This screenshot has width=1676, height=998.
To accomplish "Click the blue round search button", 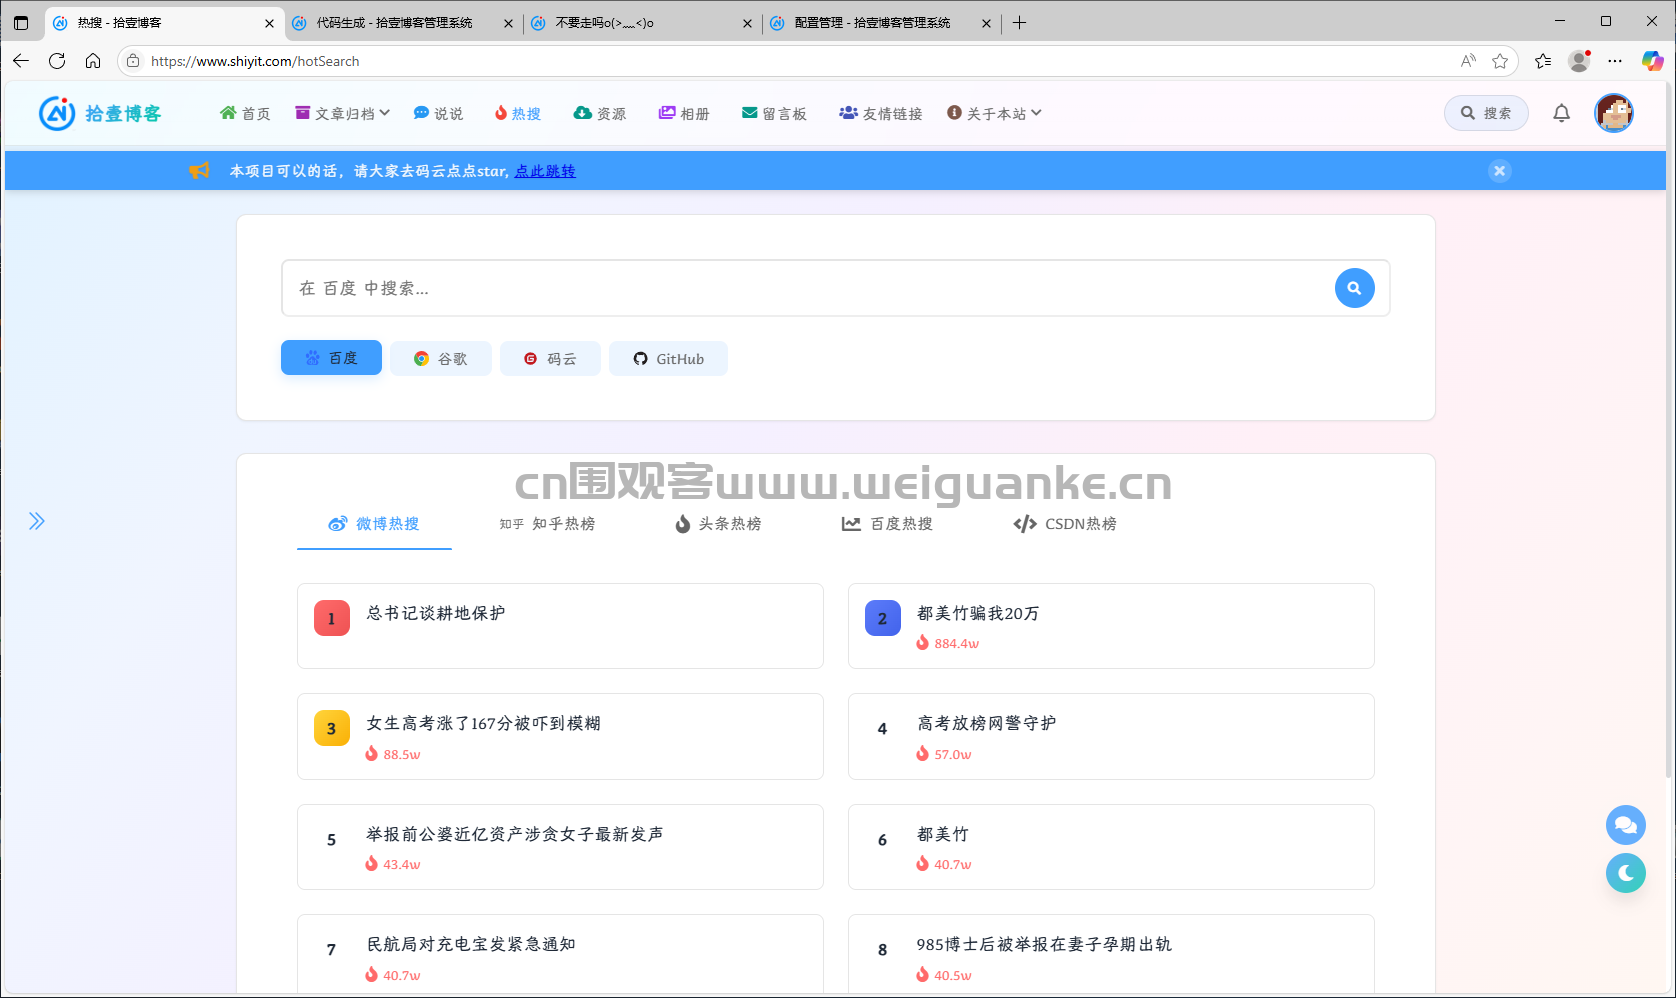I will pos(1354,288).
